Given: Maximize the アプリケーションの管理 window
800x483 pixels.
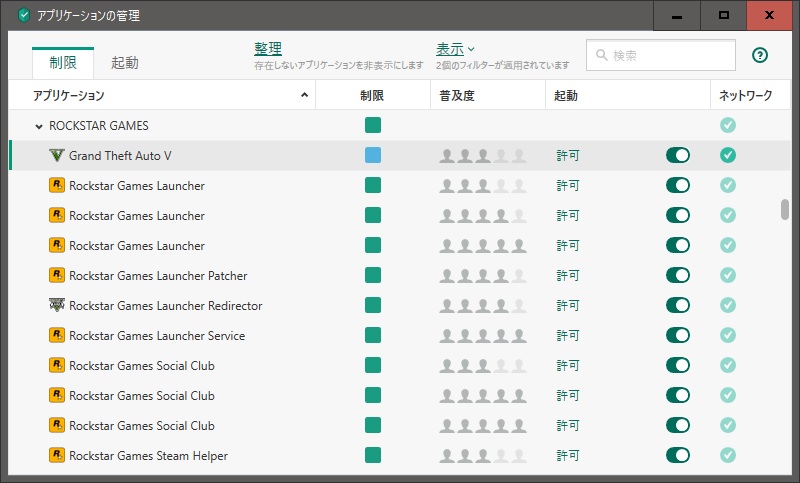Looking at the screenshot, I should [723, 16].
